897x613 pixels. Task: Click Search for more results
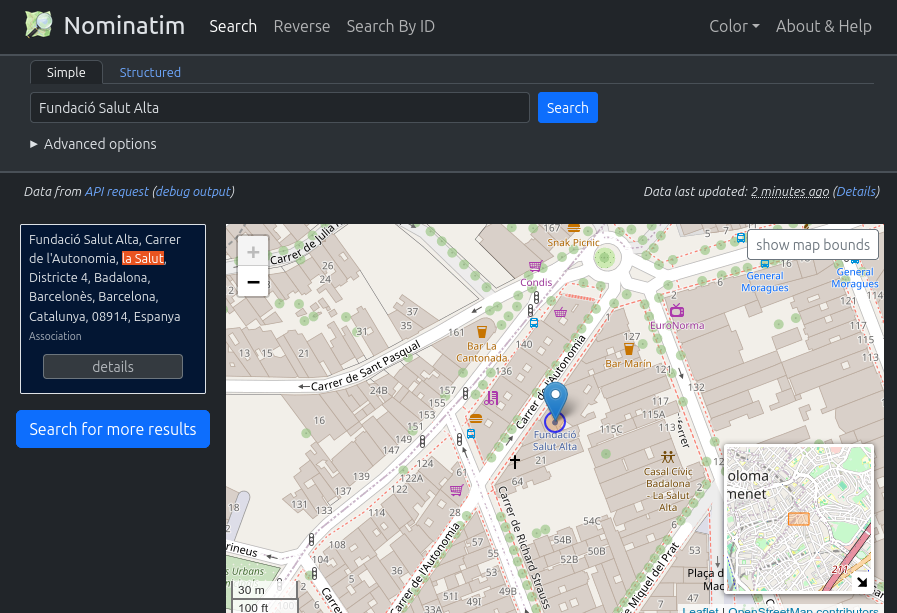point(113,429)
